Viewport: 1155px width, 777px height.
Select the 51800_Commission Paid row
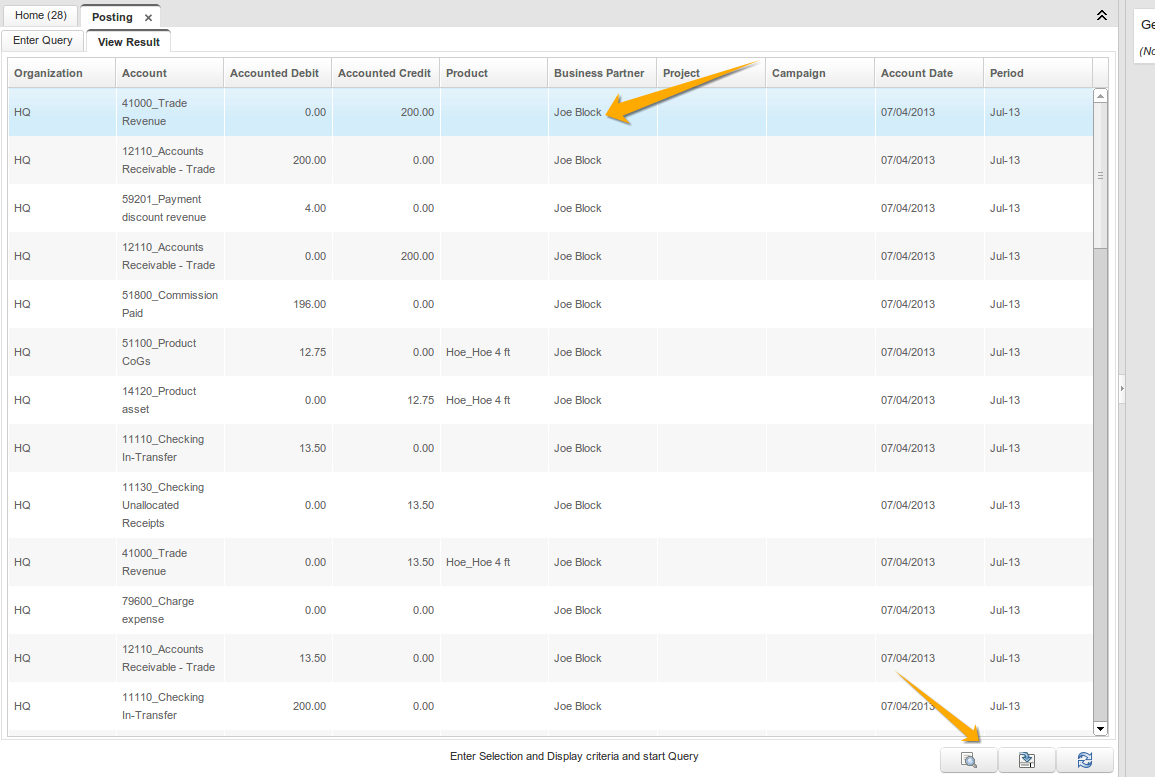pyautogui.click(x=170, y=304)
